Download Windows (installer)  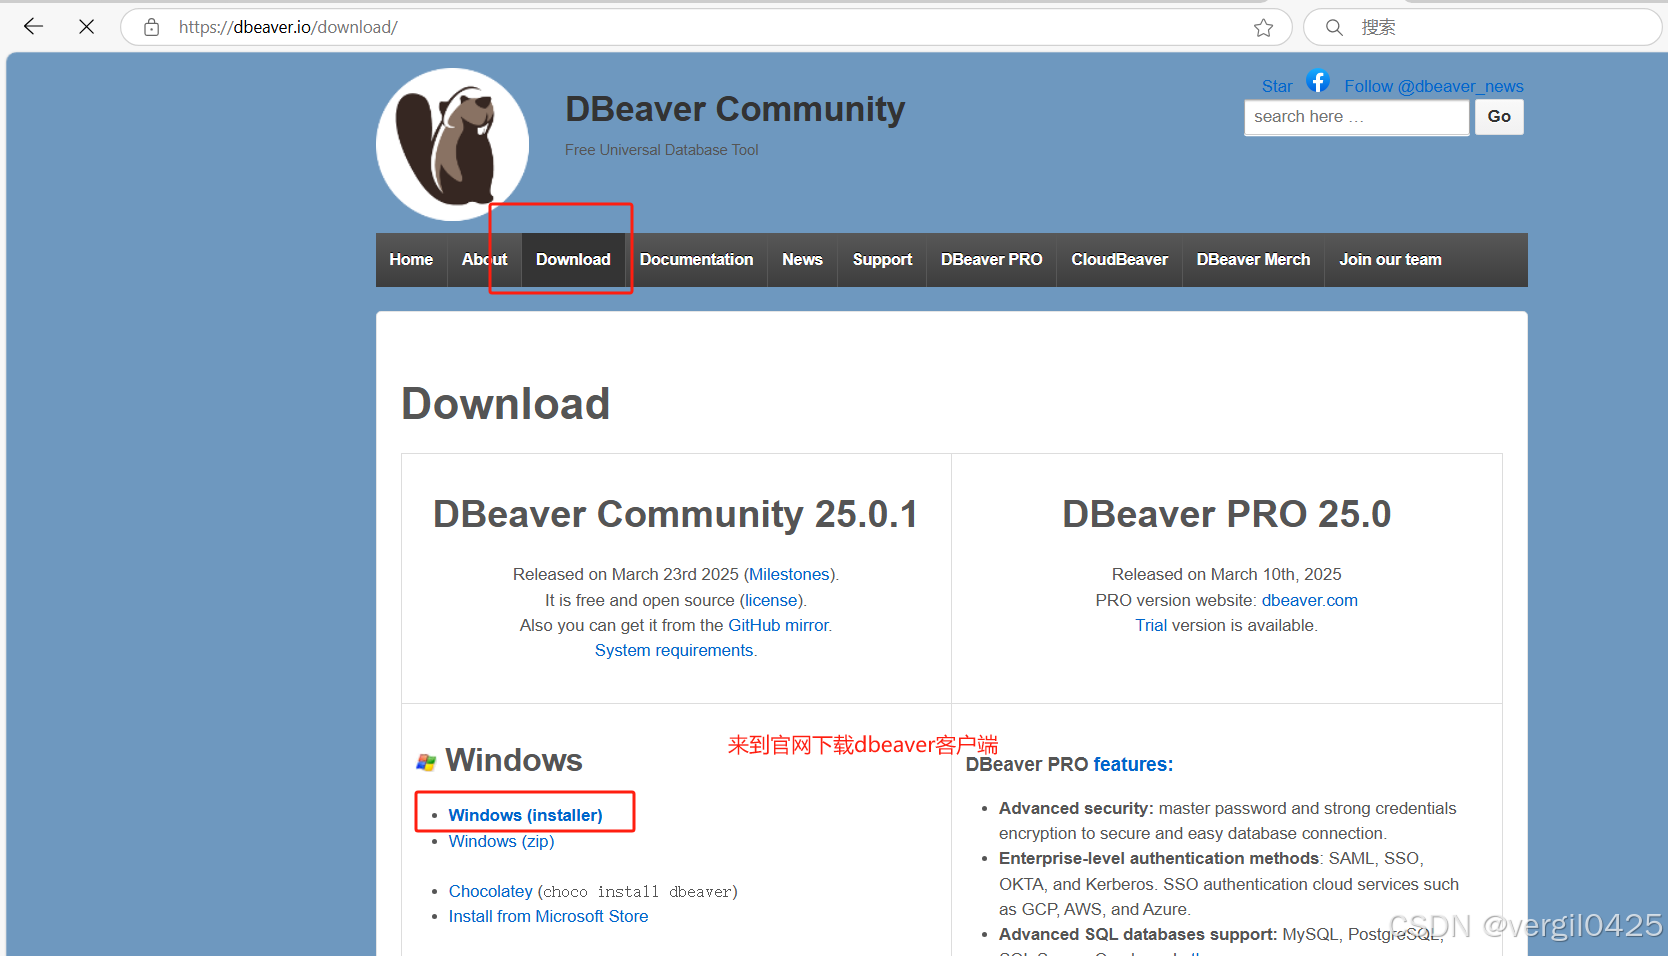click(x=525, y=816)
